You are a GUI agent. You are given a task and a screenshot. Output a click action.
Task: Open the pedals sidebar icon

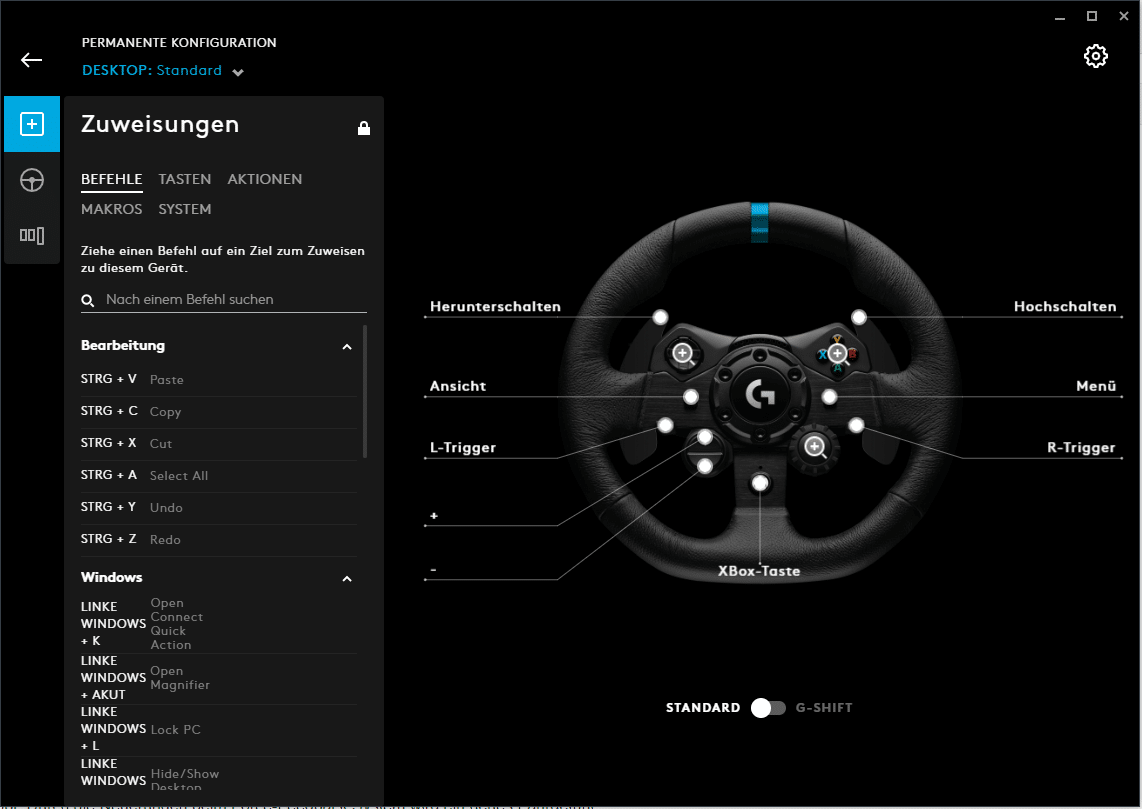point(32,236)
